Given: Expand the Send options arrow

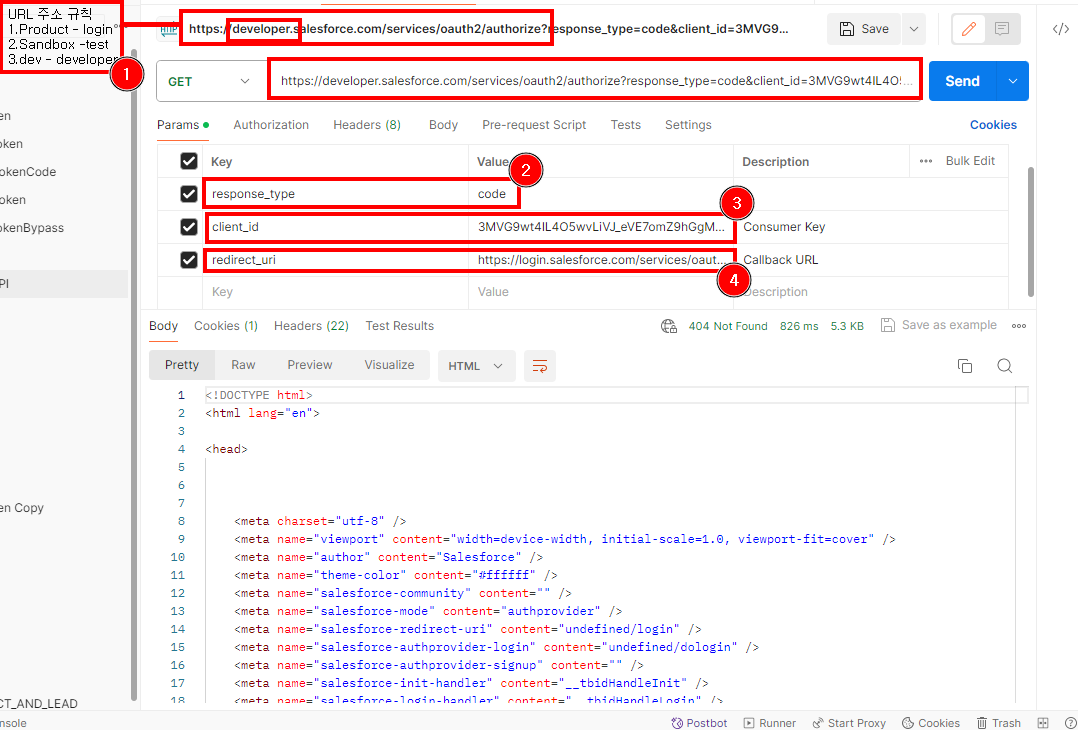Looking at the screenshot, I should pos(1013,81).
